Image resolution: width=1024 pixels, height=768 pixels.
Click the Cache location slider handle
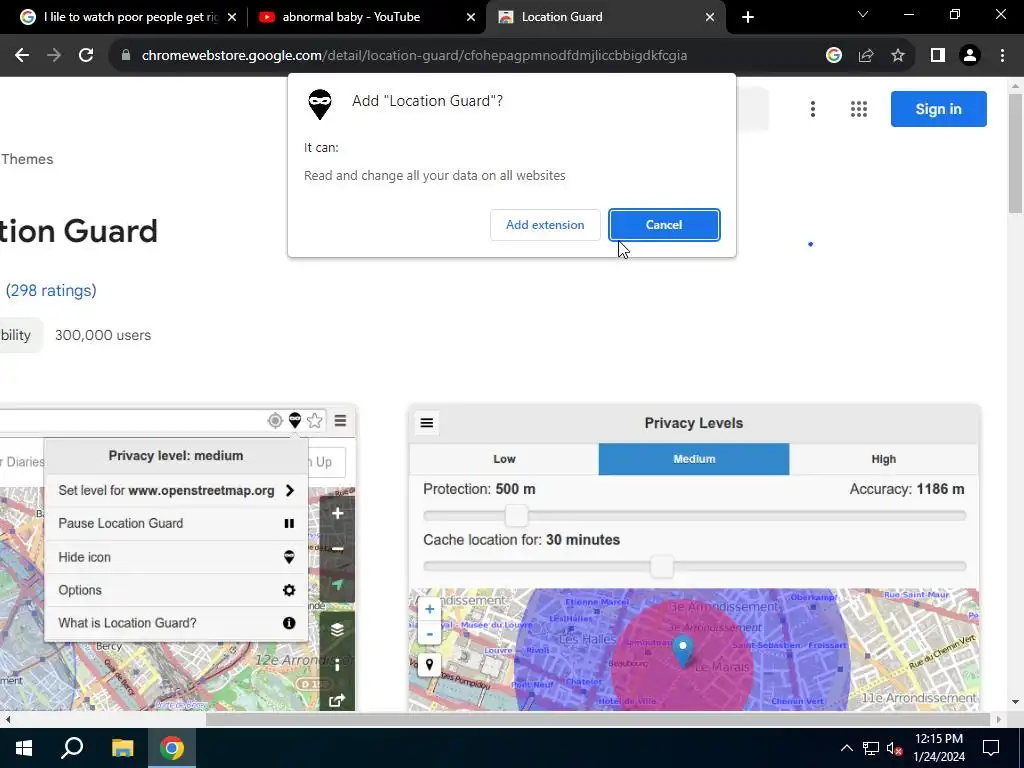(x=662, y=567)
